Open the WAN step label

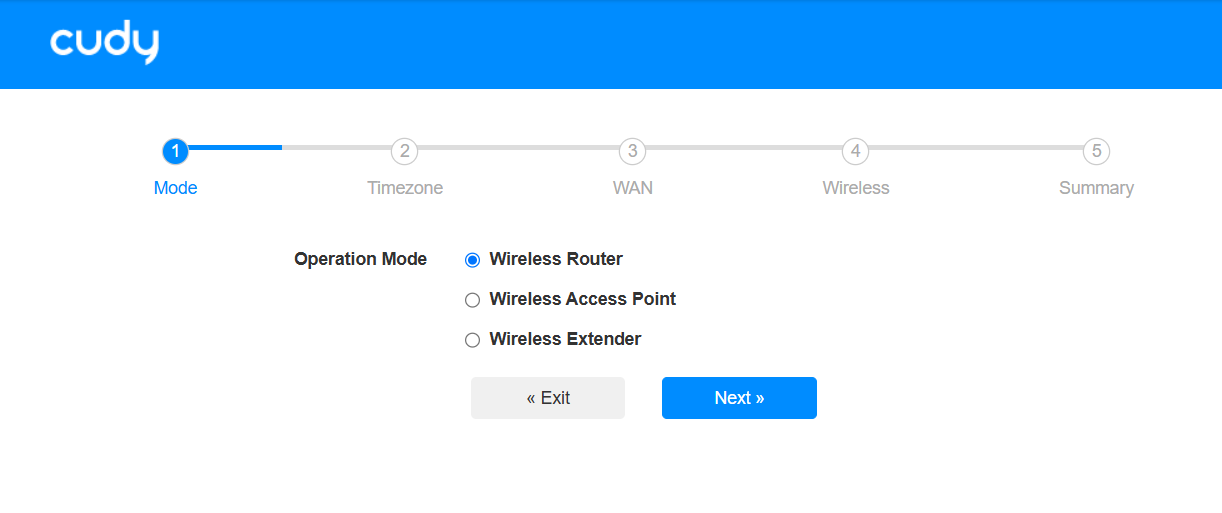click(x=632, y=188)
